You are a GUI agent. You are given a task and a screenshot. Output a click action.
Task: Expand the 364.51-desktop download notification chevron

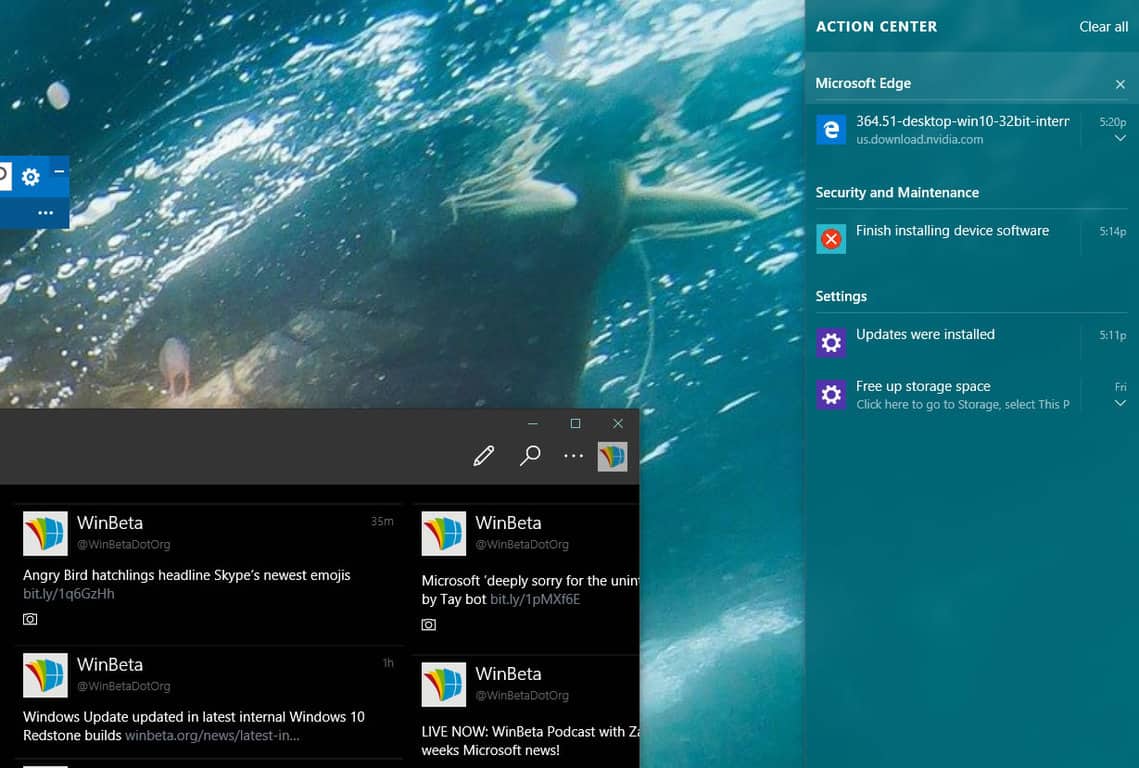pyautogui.click(x=1120, y=138)
